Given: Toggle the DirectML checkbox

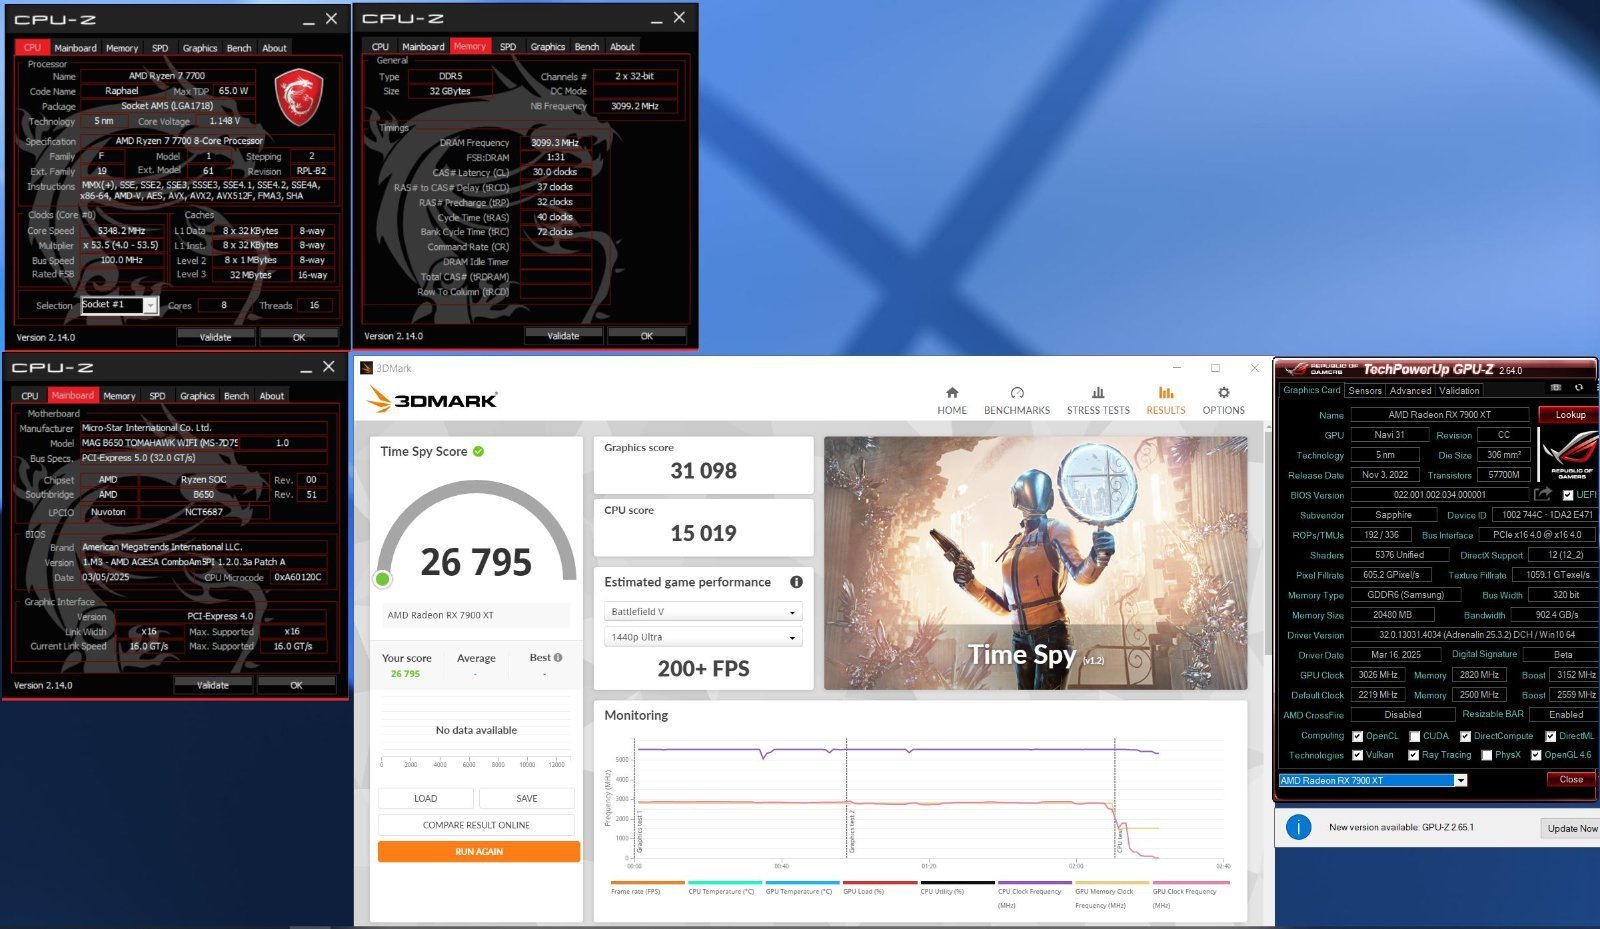Looking at the screenshot, I should (x=1550, y=736).
